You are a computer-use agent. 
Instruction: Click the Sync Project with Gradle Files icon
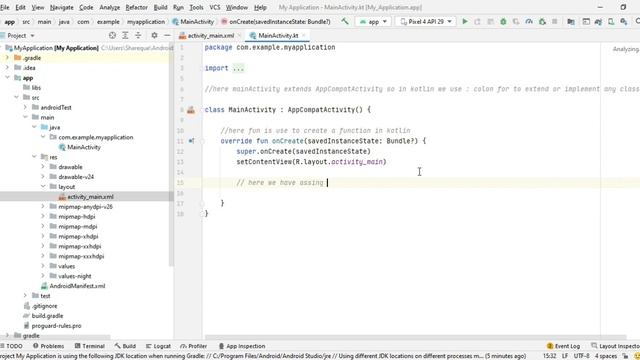coord(598,21)
